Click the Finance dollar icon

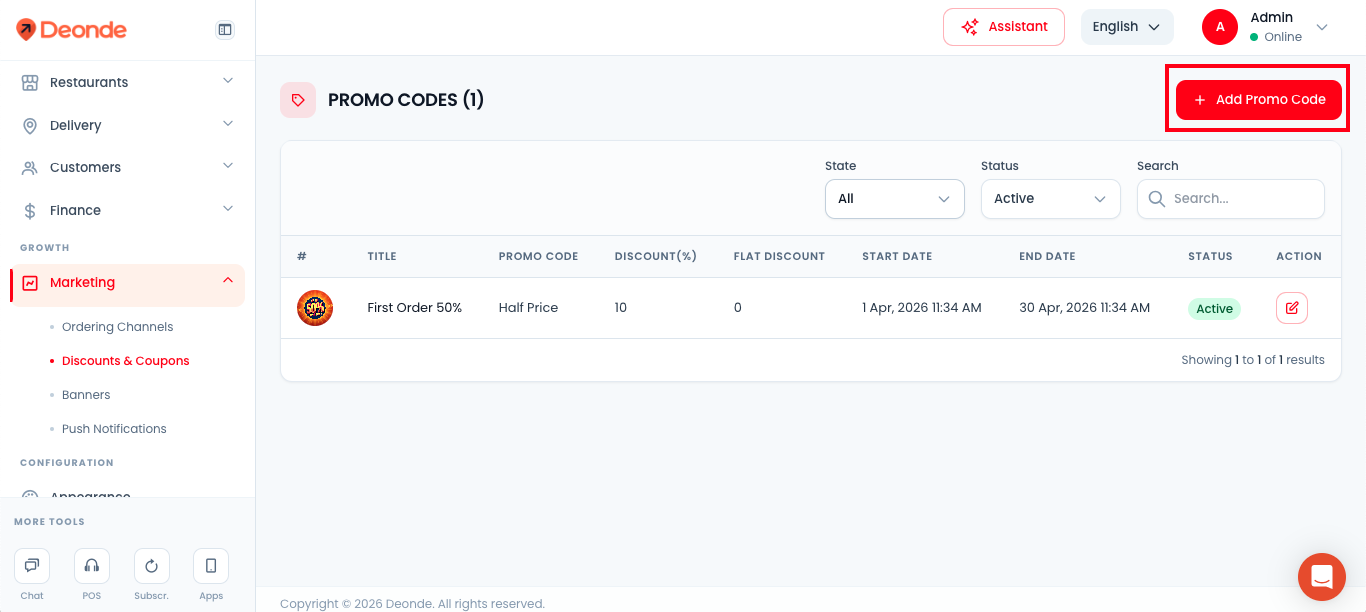pos(30,211)
